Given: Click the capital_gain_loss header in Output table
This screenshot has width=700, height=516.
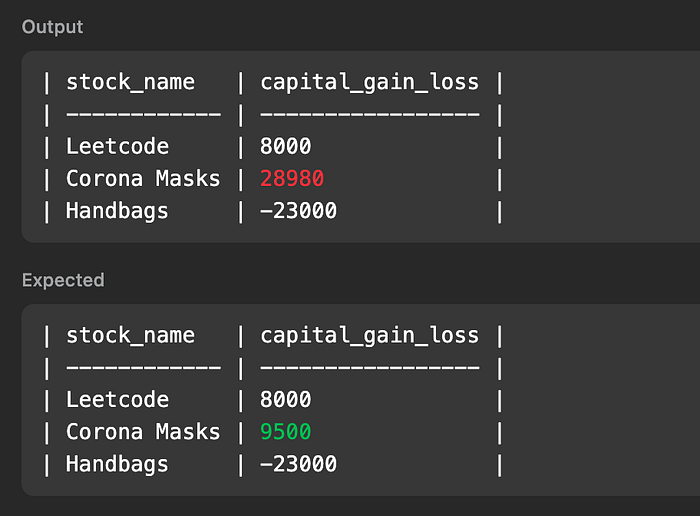Looking at the screenshot, I should click(370, 83).
